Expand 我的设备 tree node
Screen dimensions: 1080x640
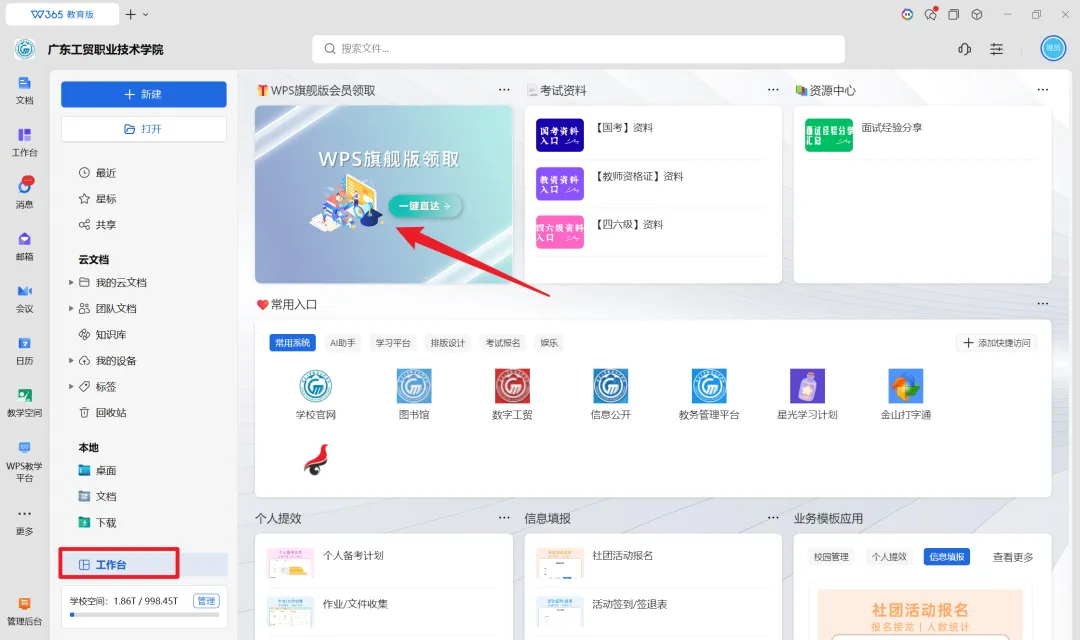click(71, 360)
